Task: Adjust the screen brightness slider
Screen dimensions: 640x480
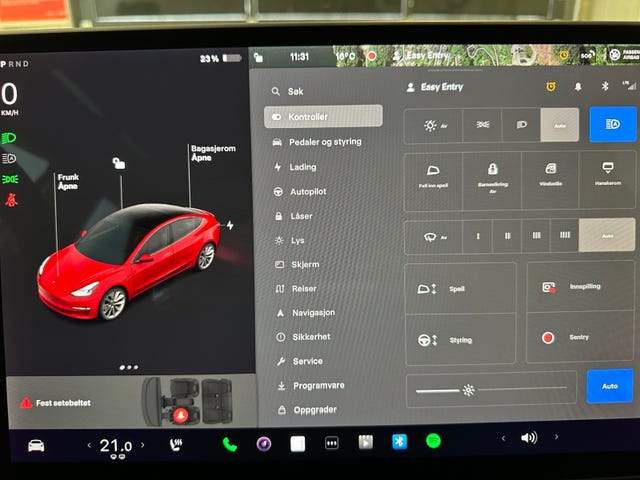Action: coord(491,390)
